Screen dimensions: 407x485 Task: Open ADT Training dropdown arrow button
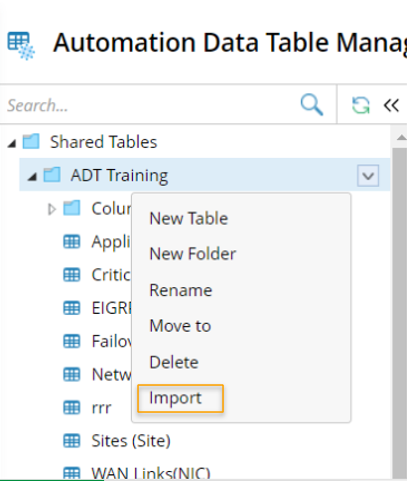368,175
